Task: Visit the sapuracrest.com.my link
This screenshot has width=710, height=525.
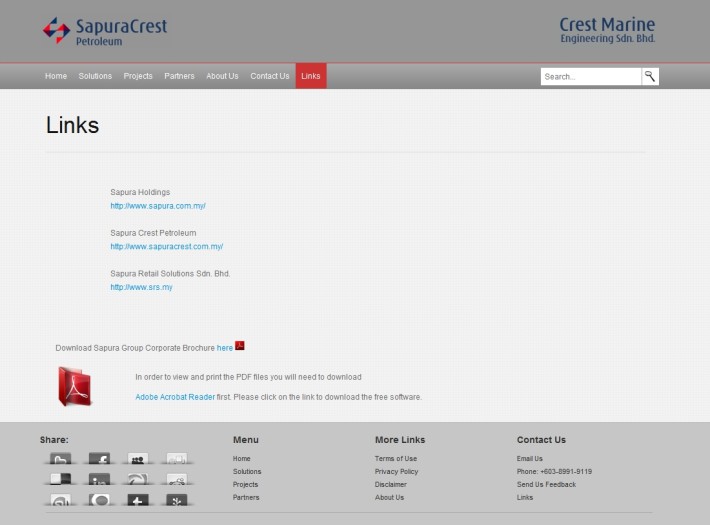Action: [166, 246]
